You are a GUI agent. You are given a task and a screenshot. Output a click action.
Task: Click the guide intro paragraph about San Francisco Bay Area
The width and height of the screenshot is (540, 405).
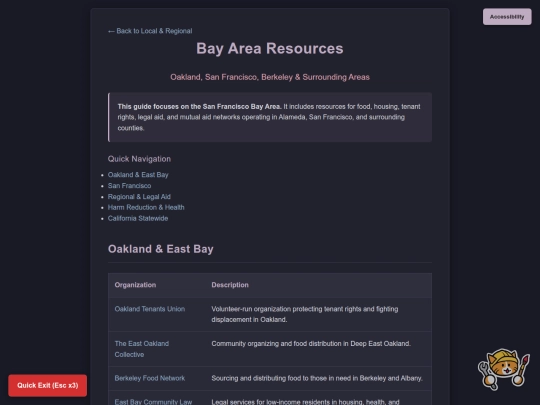click(270, 117)
